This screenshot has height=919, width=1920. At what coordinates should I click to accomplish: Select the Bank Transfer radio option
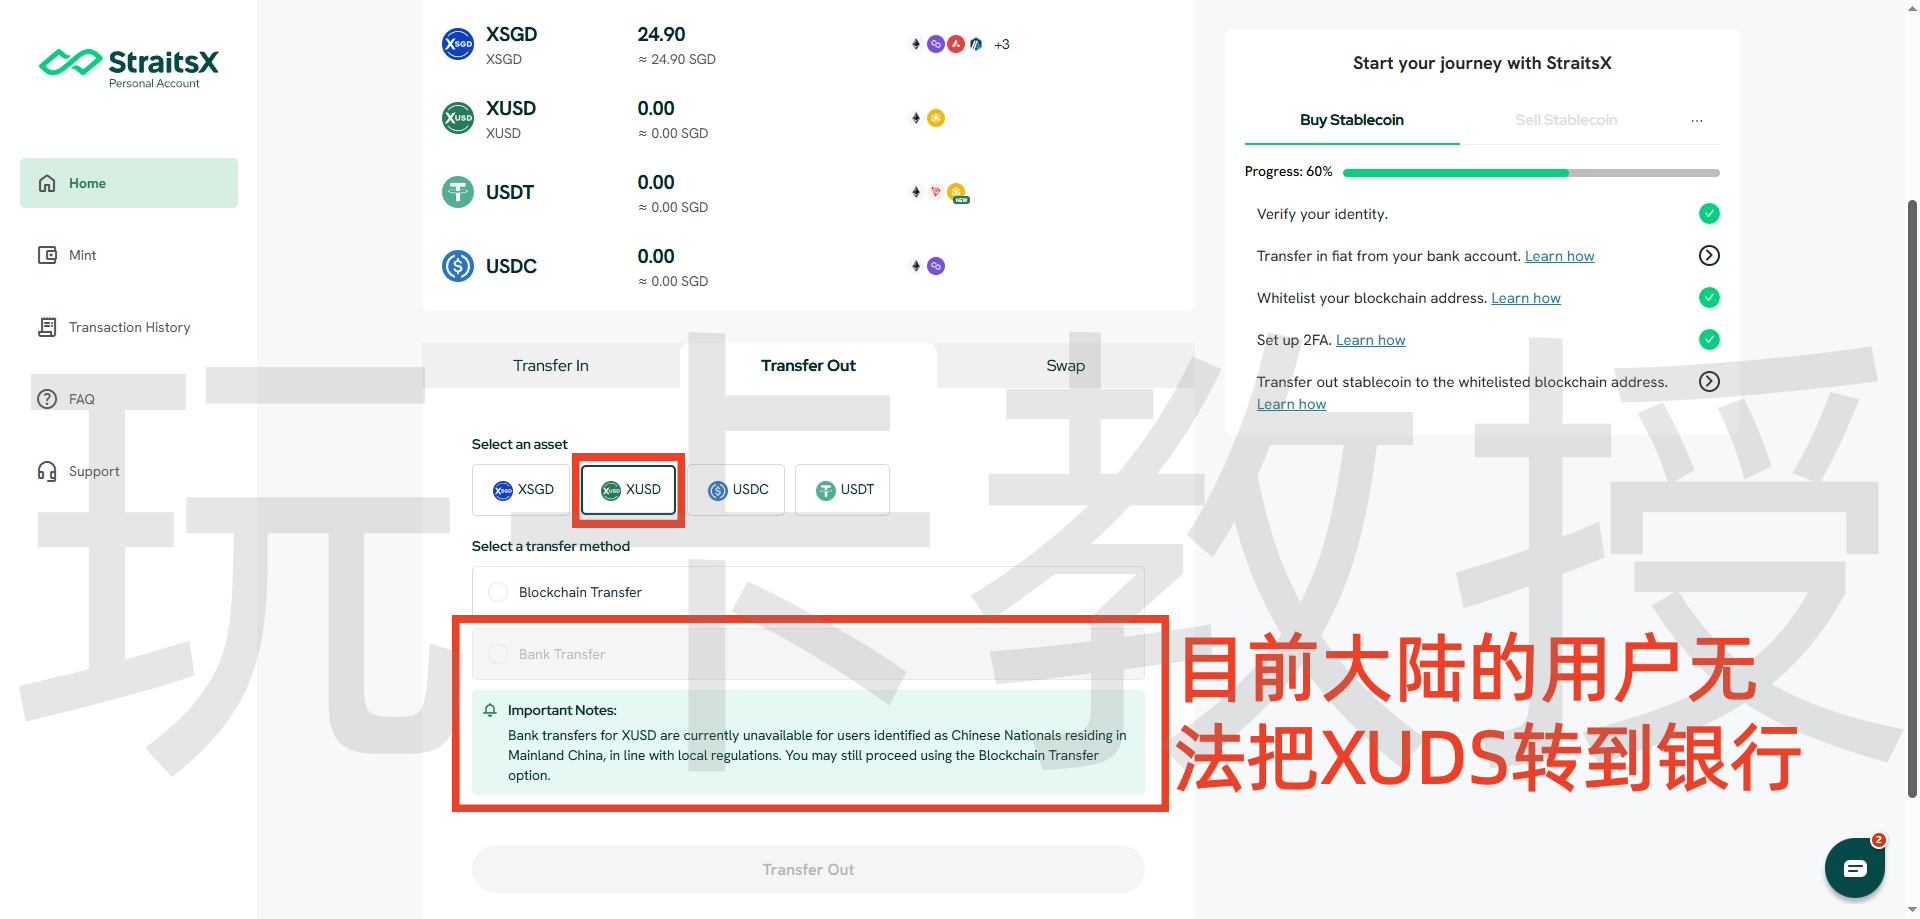pos(498,654)
